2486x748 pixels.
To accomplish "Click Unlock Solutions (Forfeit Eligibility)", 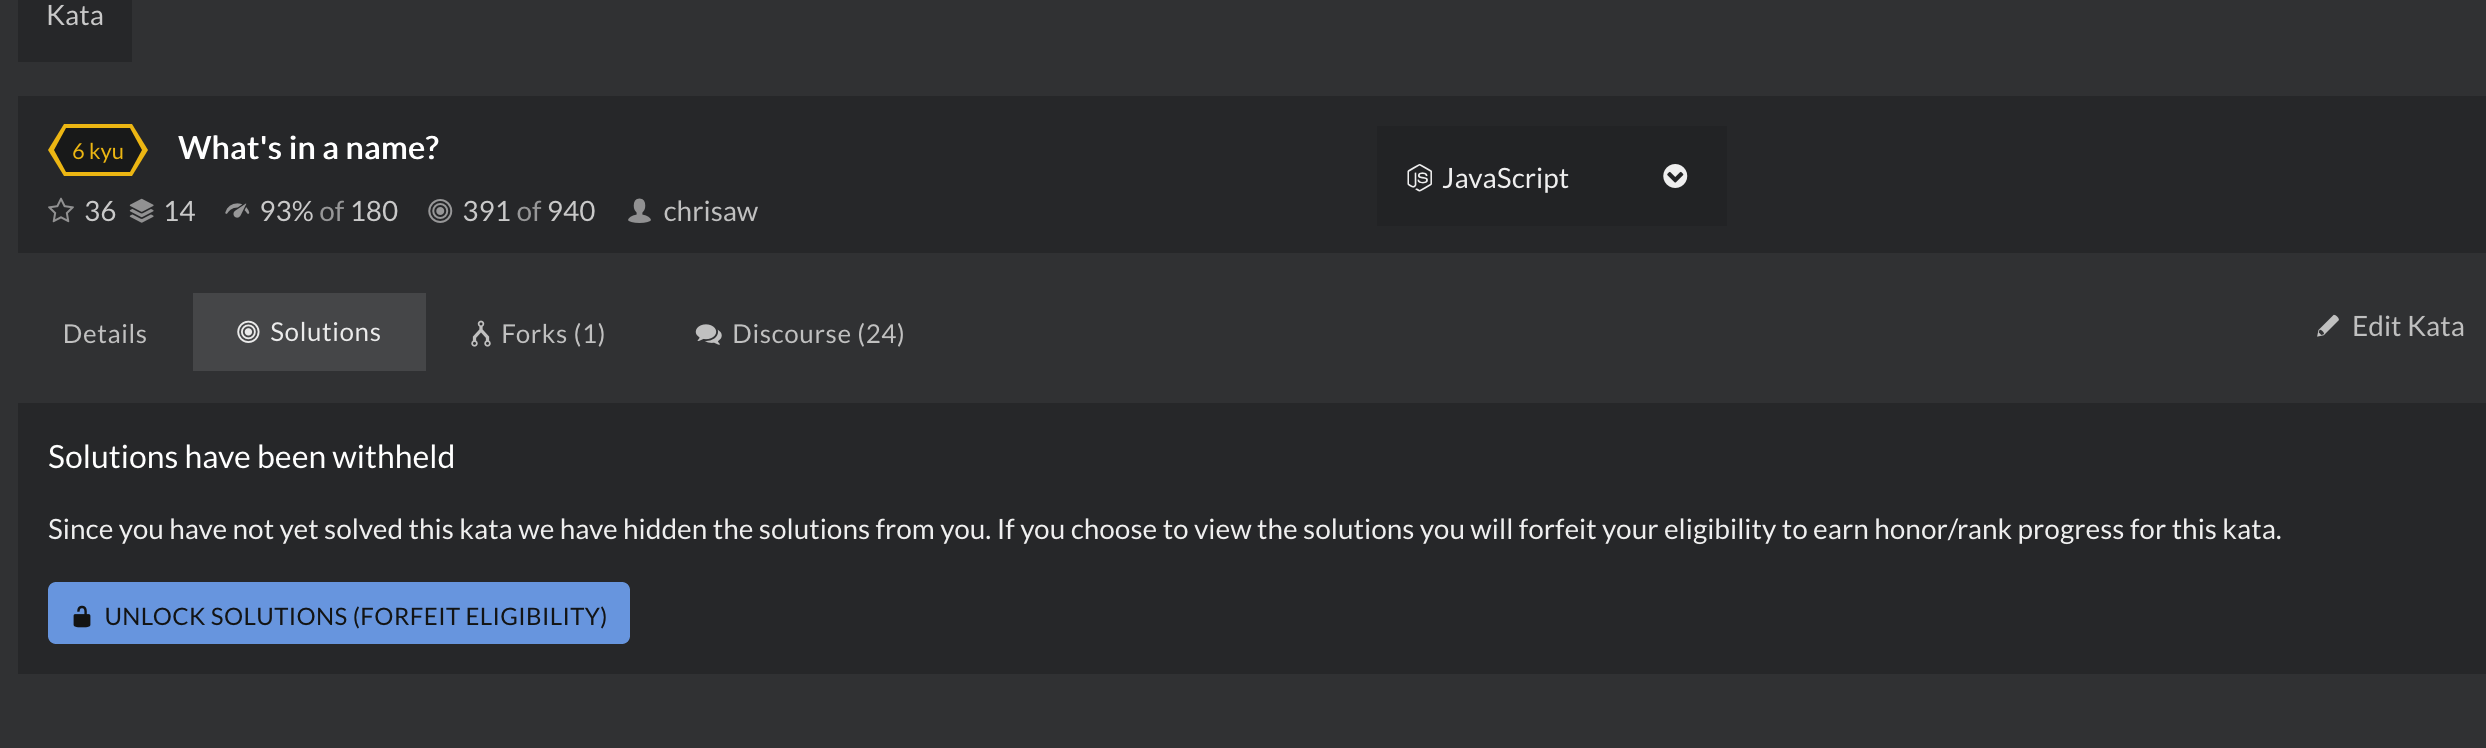I will 338,613.
